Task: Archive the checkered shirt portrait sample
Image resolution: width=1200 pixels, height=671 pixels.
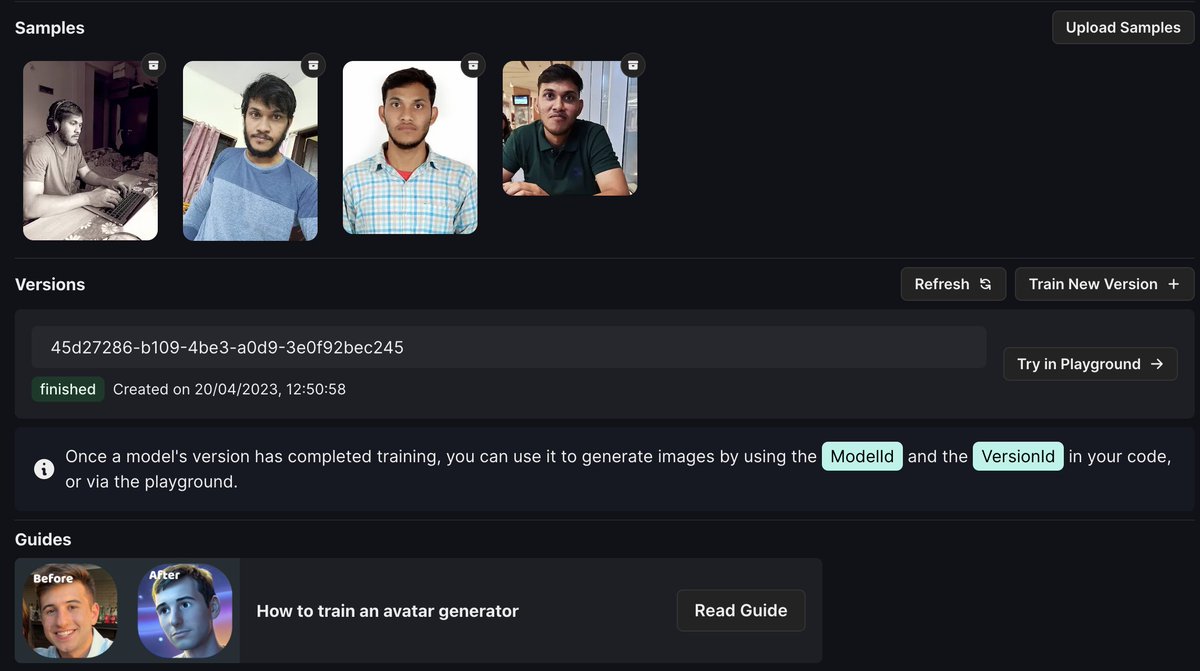Action: click(473, 65)
